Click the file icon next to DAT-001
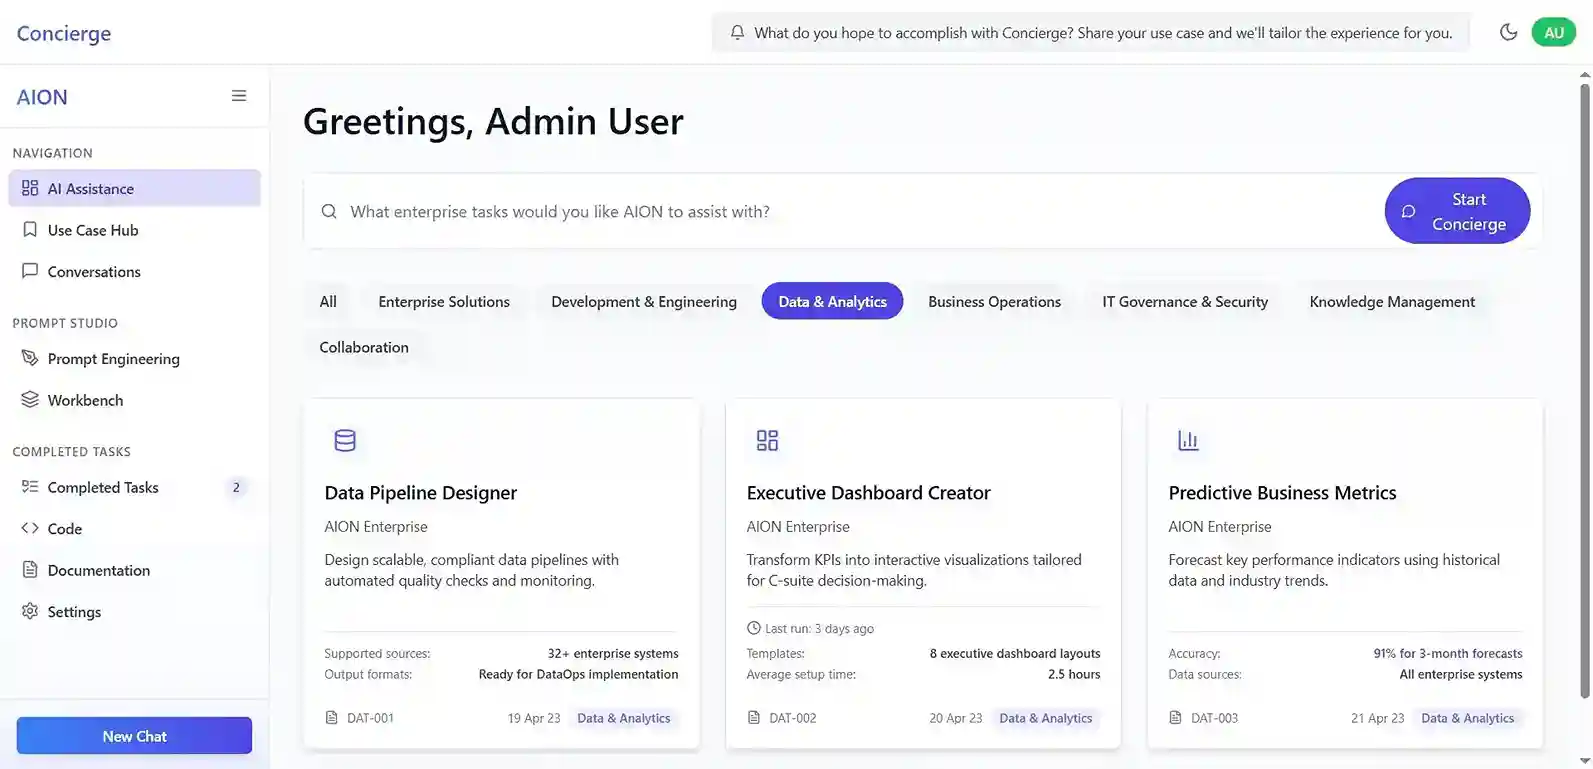 (332, 718)
